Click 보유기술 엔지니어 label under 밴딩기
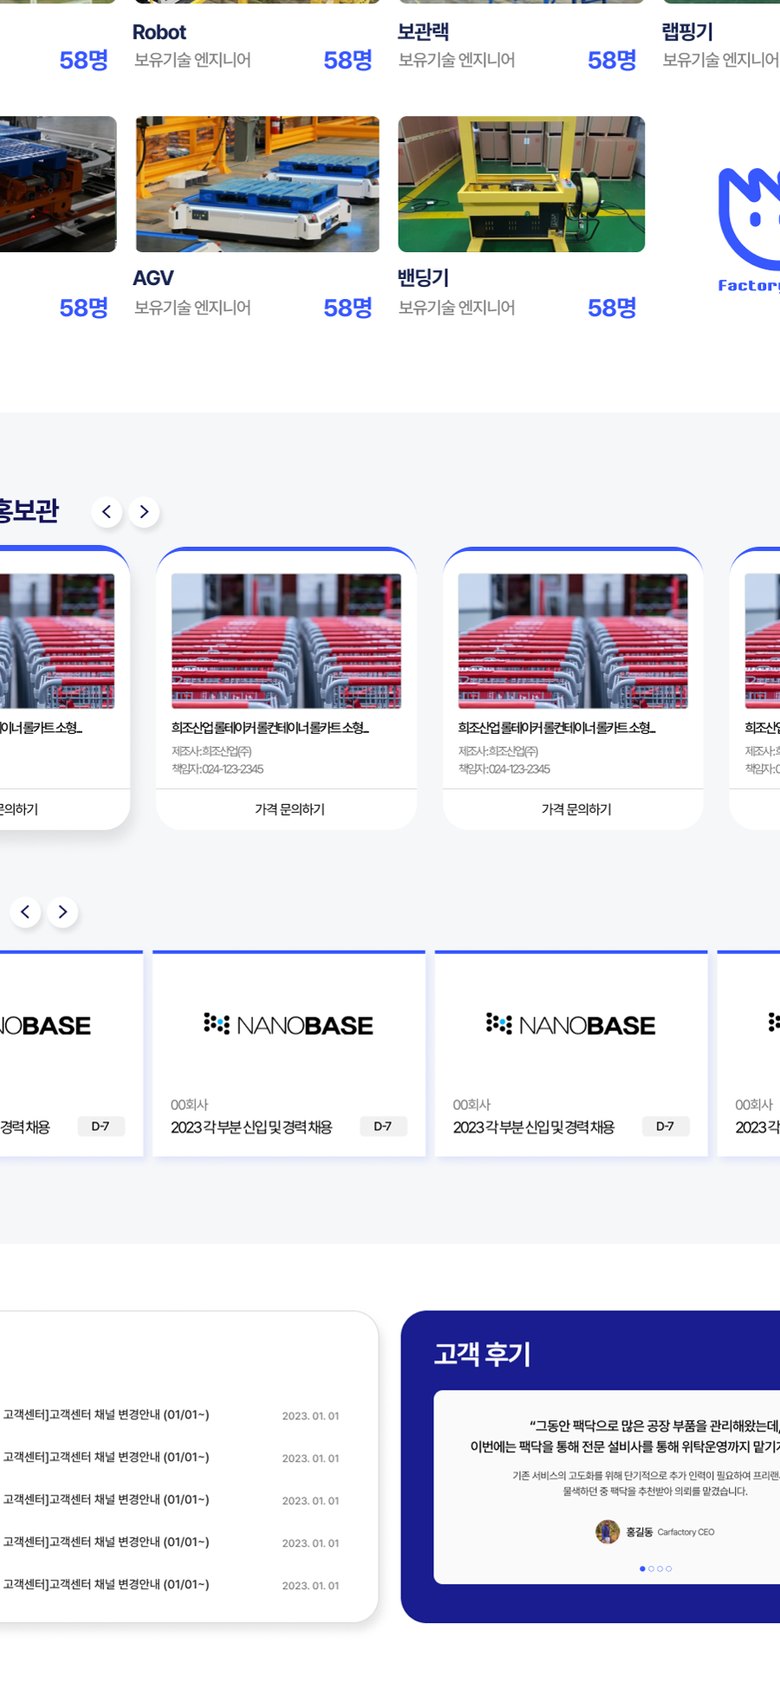The image size is (780, 1688). click(457, 308)
